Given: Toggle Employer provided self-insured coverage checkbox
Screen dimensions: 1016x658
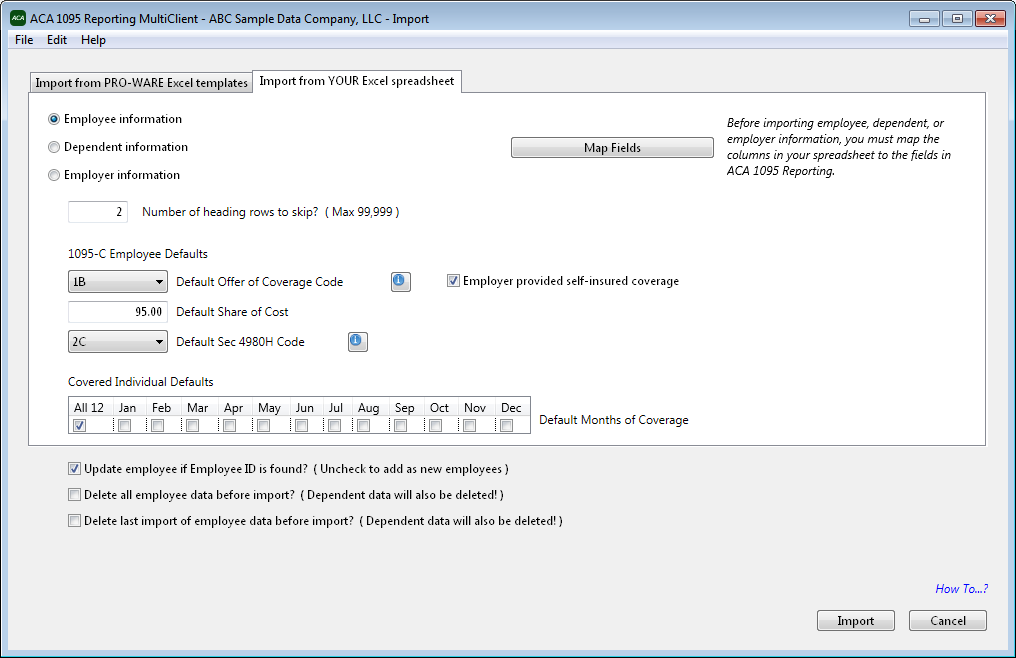Looking at the screenshot, I should (453, 281).
